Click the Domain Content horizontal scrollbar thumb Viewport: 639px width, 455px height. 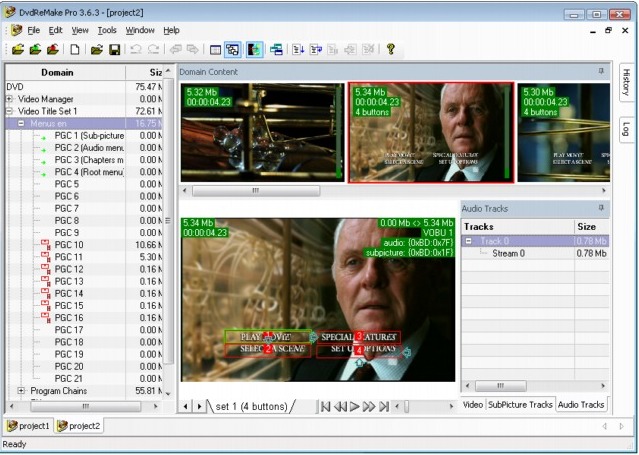pos(256,190)
